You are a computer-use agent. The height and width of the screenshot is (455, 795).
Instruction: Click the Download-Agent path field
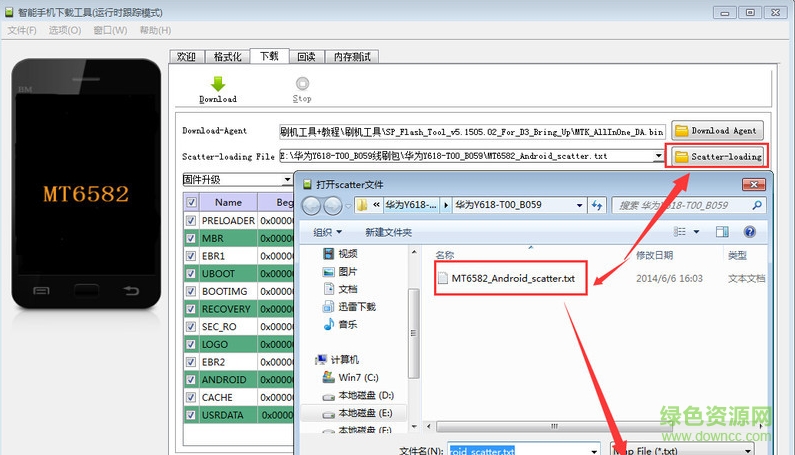tap(472, 132)
